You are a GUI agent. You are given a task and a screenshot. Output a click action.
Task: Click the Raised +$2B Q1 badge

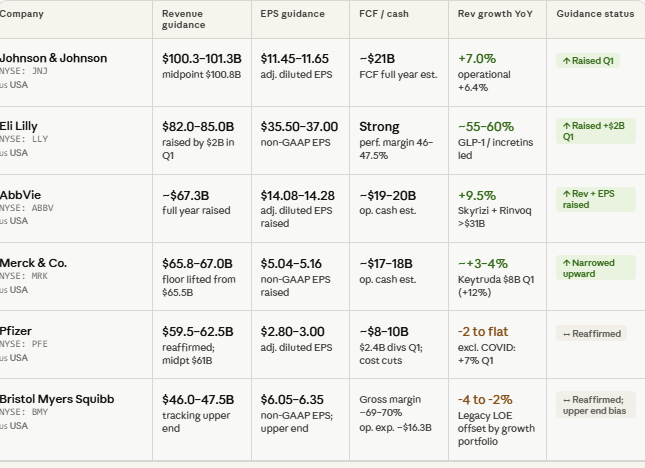click(596, 131)
